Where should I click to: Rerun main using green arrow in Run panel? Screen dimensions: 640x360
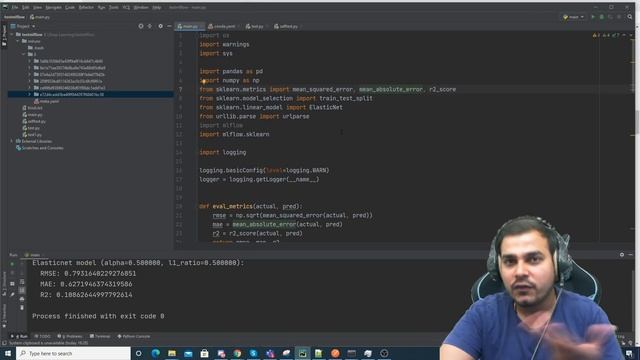pyautogui.click(x=12, y=264)
